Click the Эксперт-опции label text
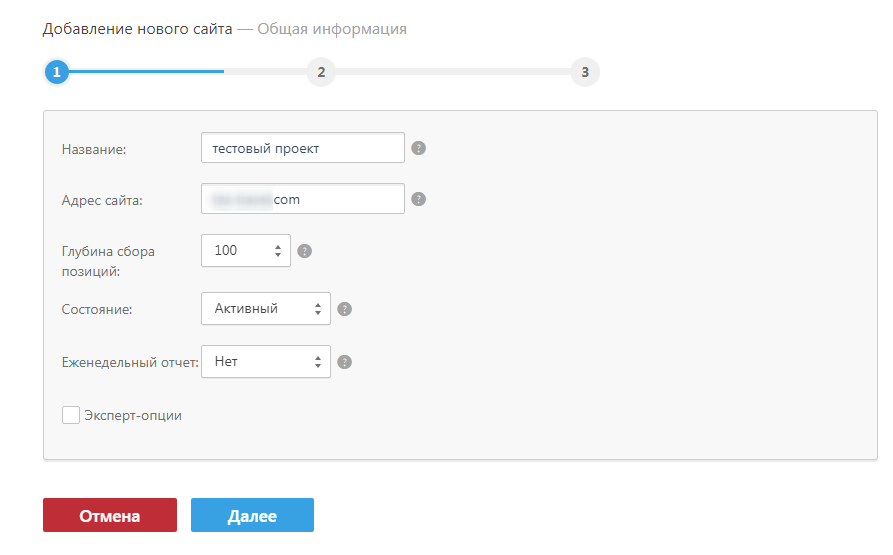The image size is (893, 555). click(x=133, y=415)
